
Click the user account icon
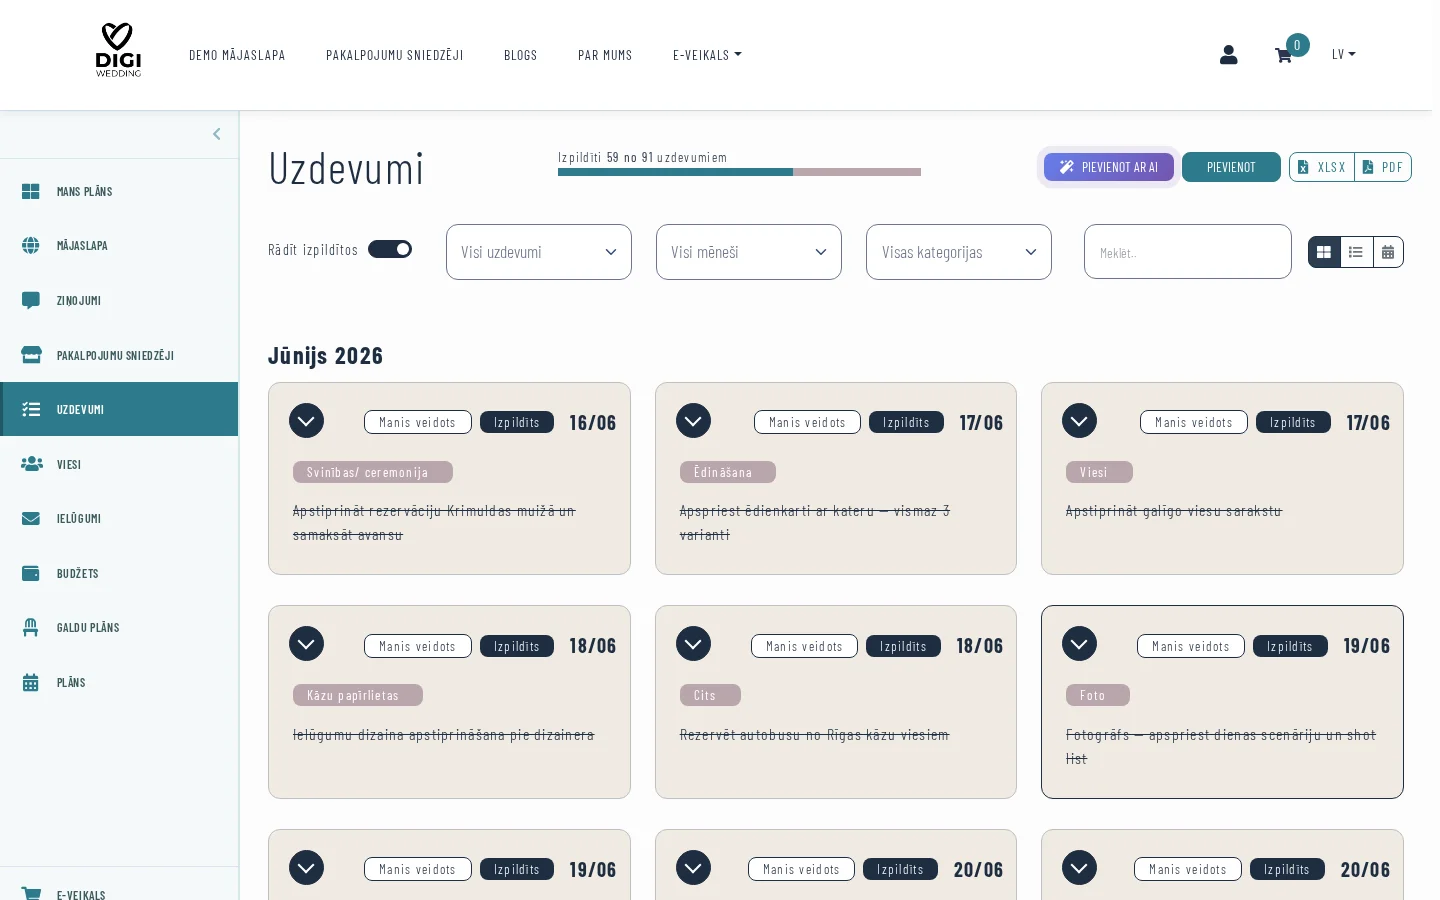1228,55
